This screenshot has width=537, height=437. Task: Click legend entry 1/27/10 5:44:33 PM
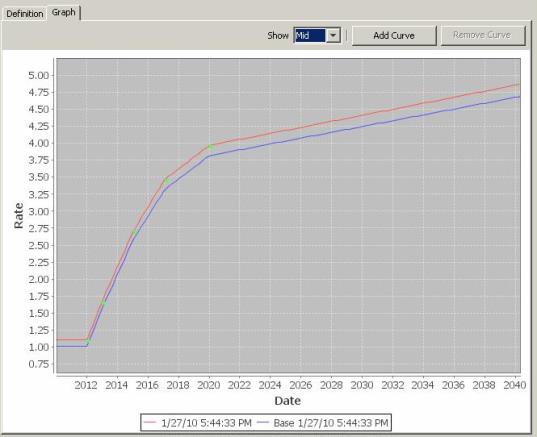coord(206,423)
